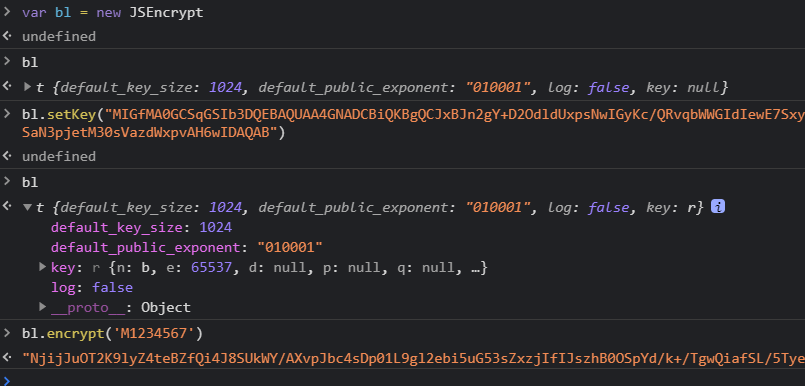Click the input chevron beside bl.encrypt line

tap(7, 333)
